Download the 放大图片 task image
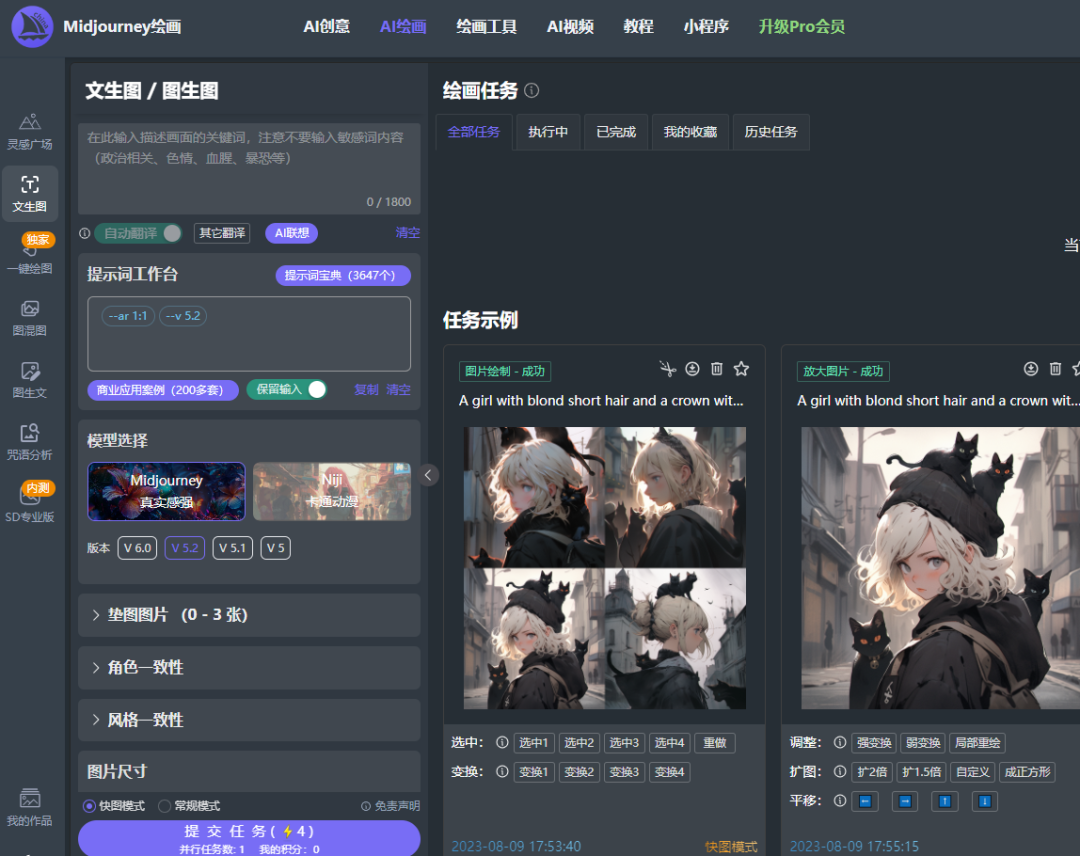Viewport: 1080px width, 856px height. click(x=1030, y=369)
